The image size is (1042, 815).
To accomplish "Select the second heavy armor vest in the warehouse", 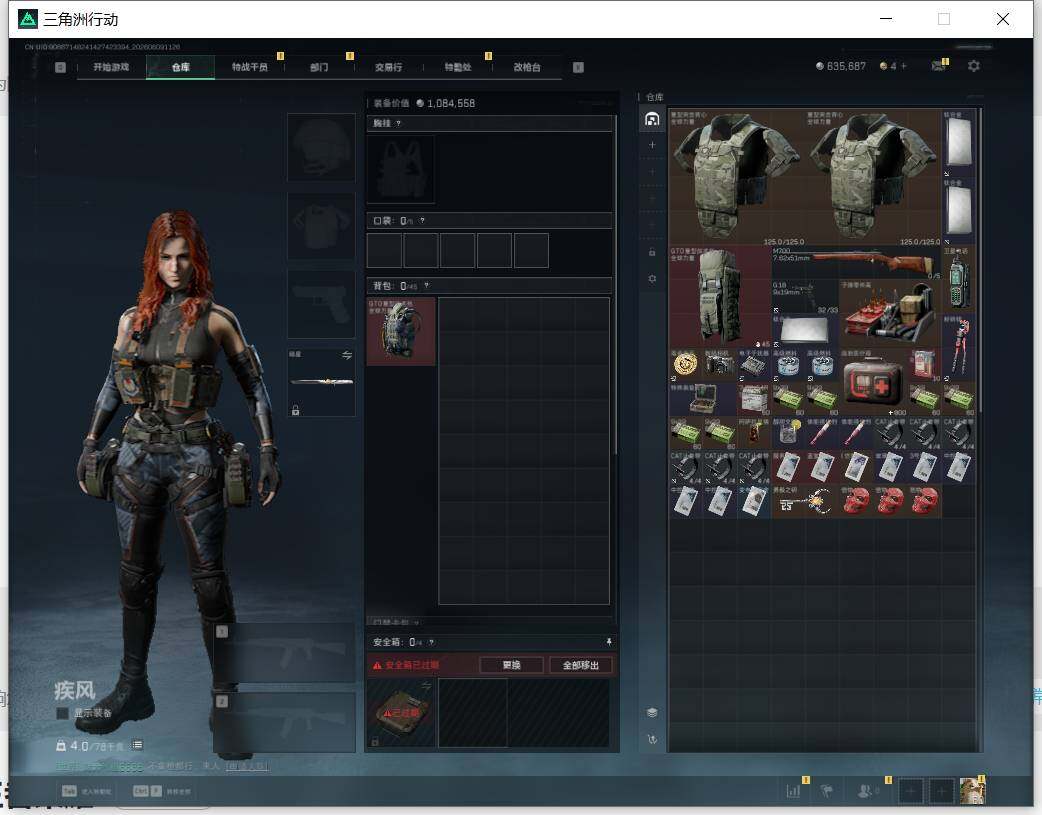I will (873, 177).
